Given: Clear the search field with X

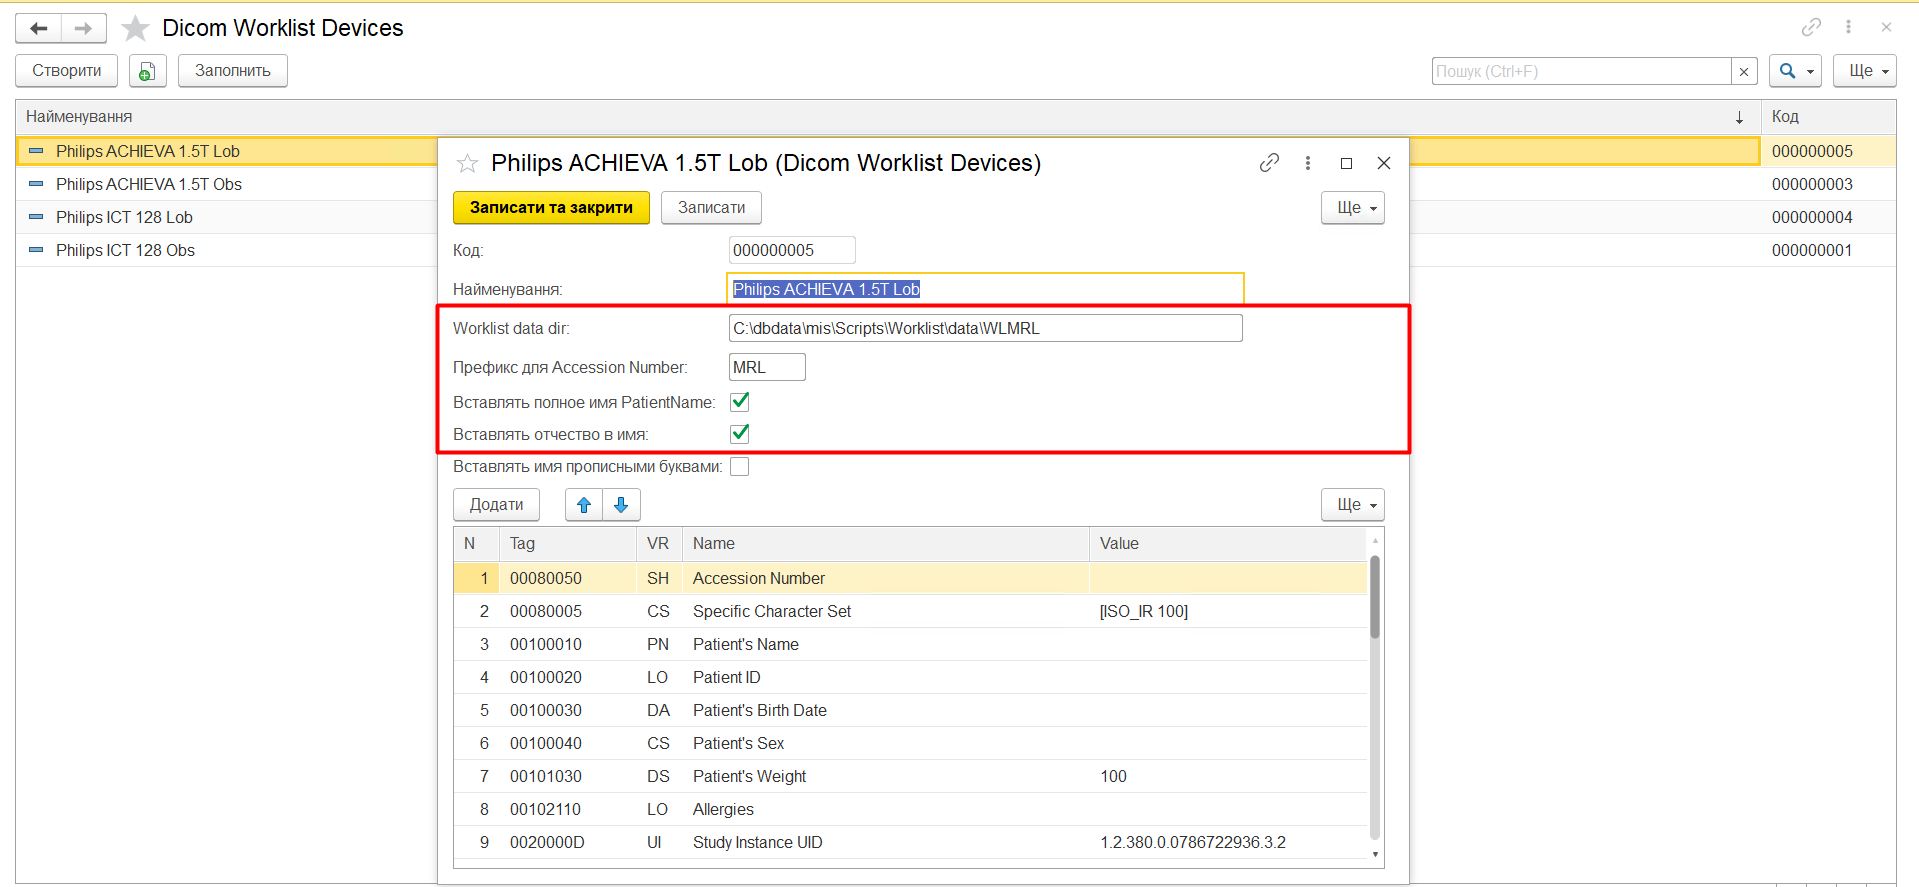Looking at the screenshot, I should click(1744, 71).
